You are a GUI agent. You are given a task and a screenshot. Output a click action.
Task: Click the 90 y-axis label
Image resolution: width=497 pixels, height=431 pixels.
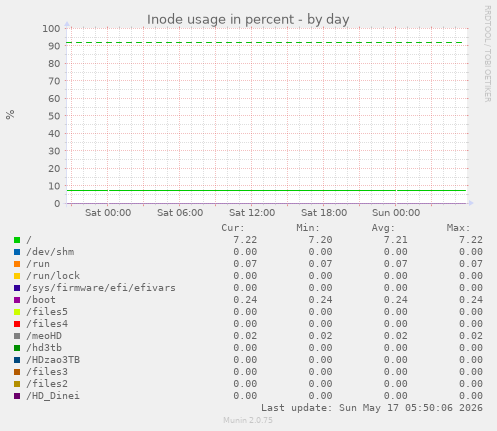click(x=54, y=46)
